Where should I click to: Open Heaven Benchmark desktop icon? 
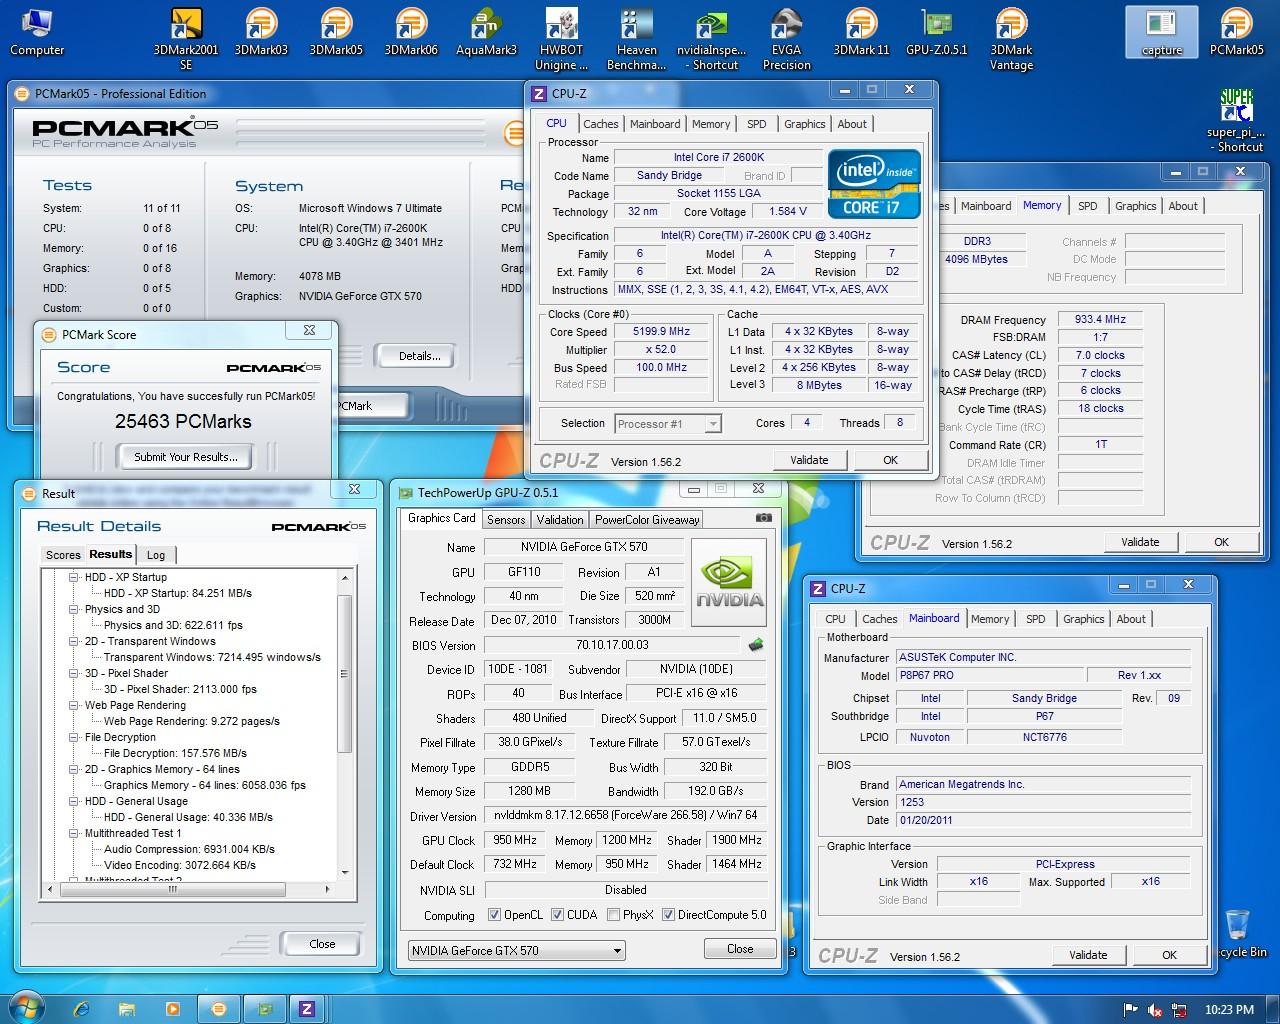tap(636, 39)
